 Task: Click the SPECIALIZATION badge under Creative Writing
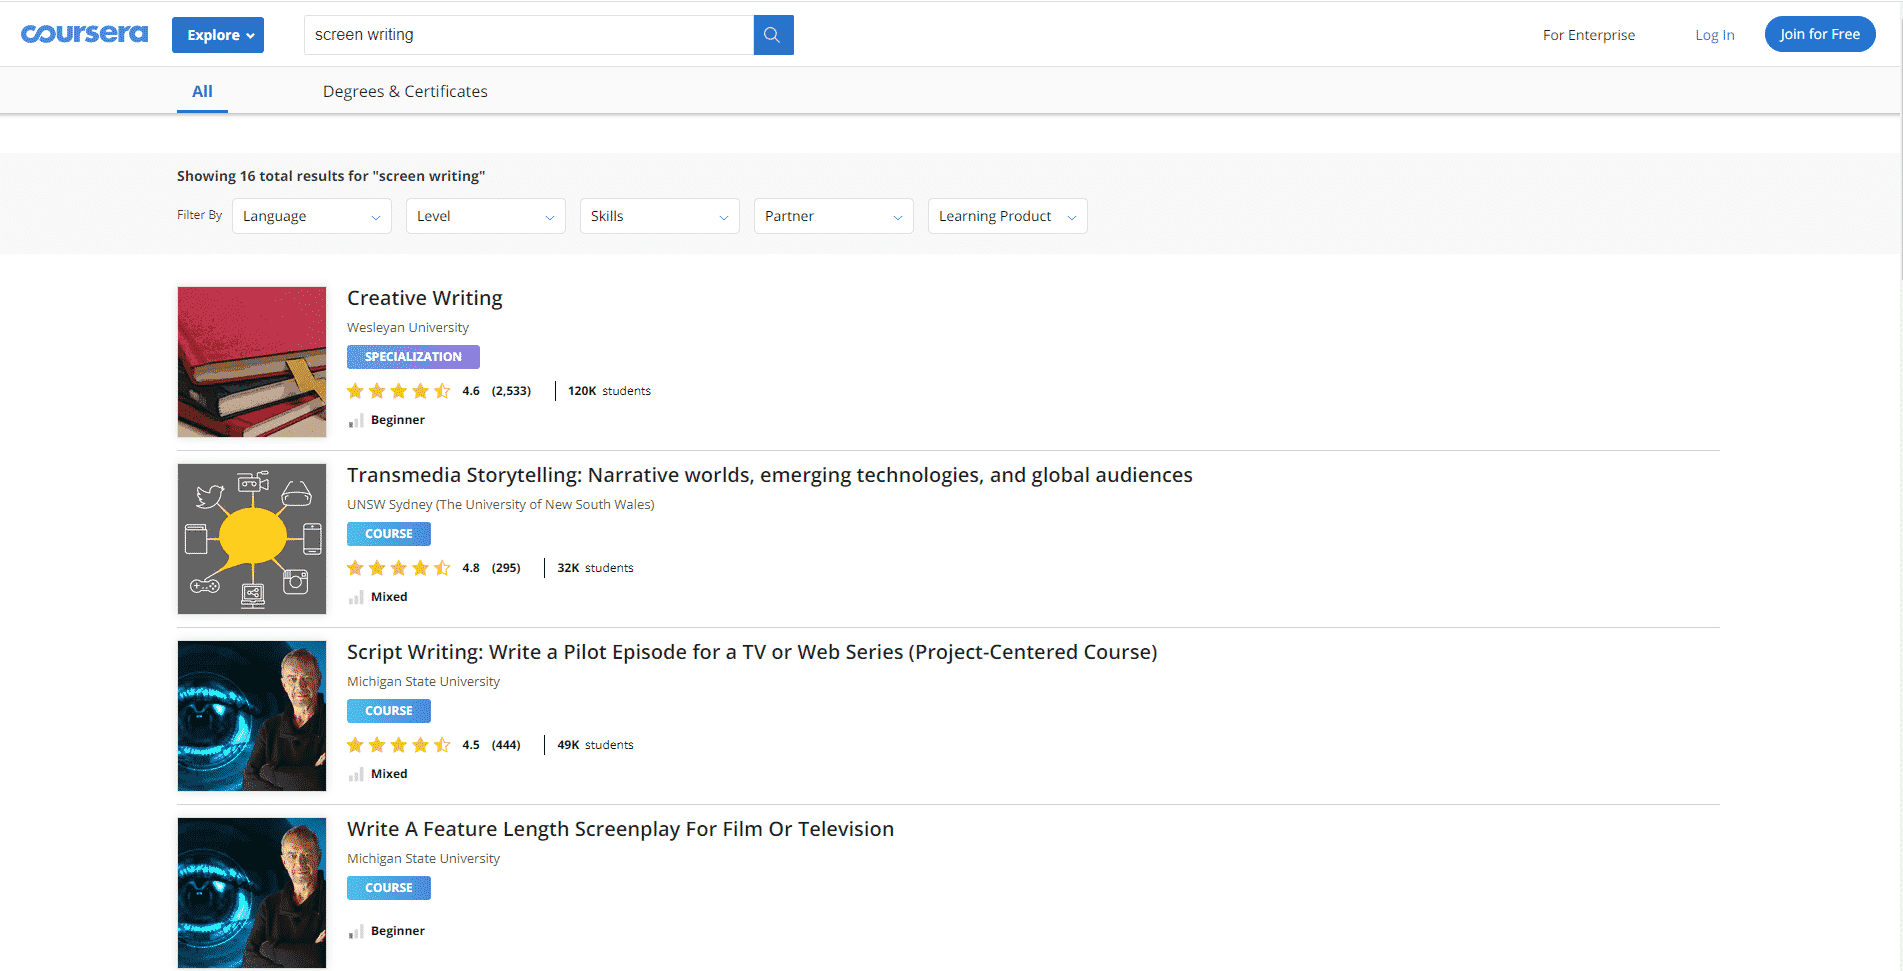pos(413,357)
